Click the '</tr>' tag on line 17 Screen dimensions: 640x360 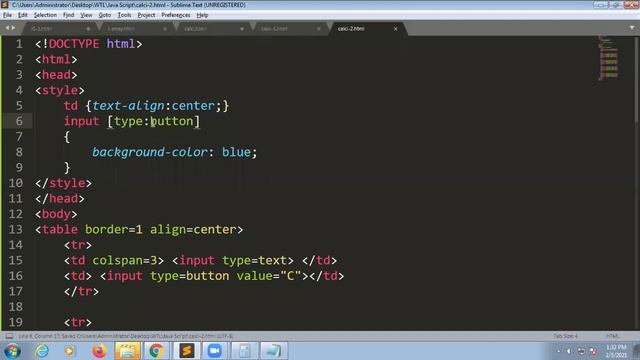point(81,291)
